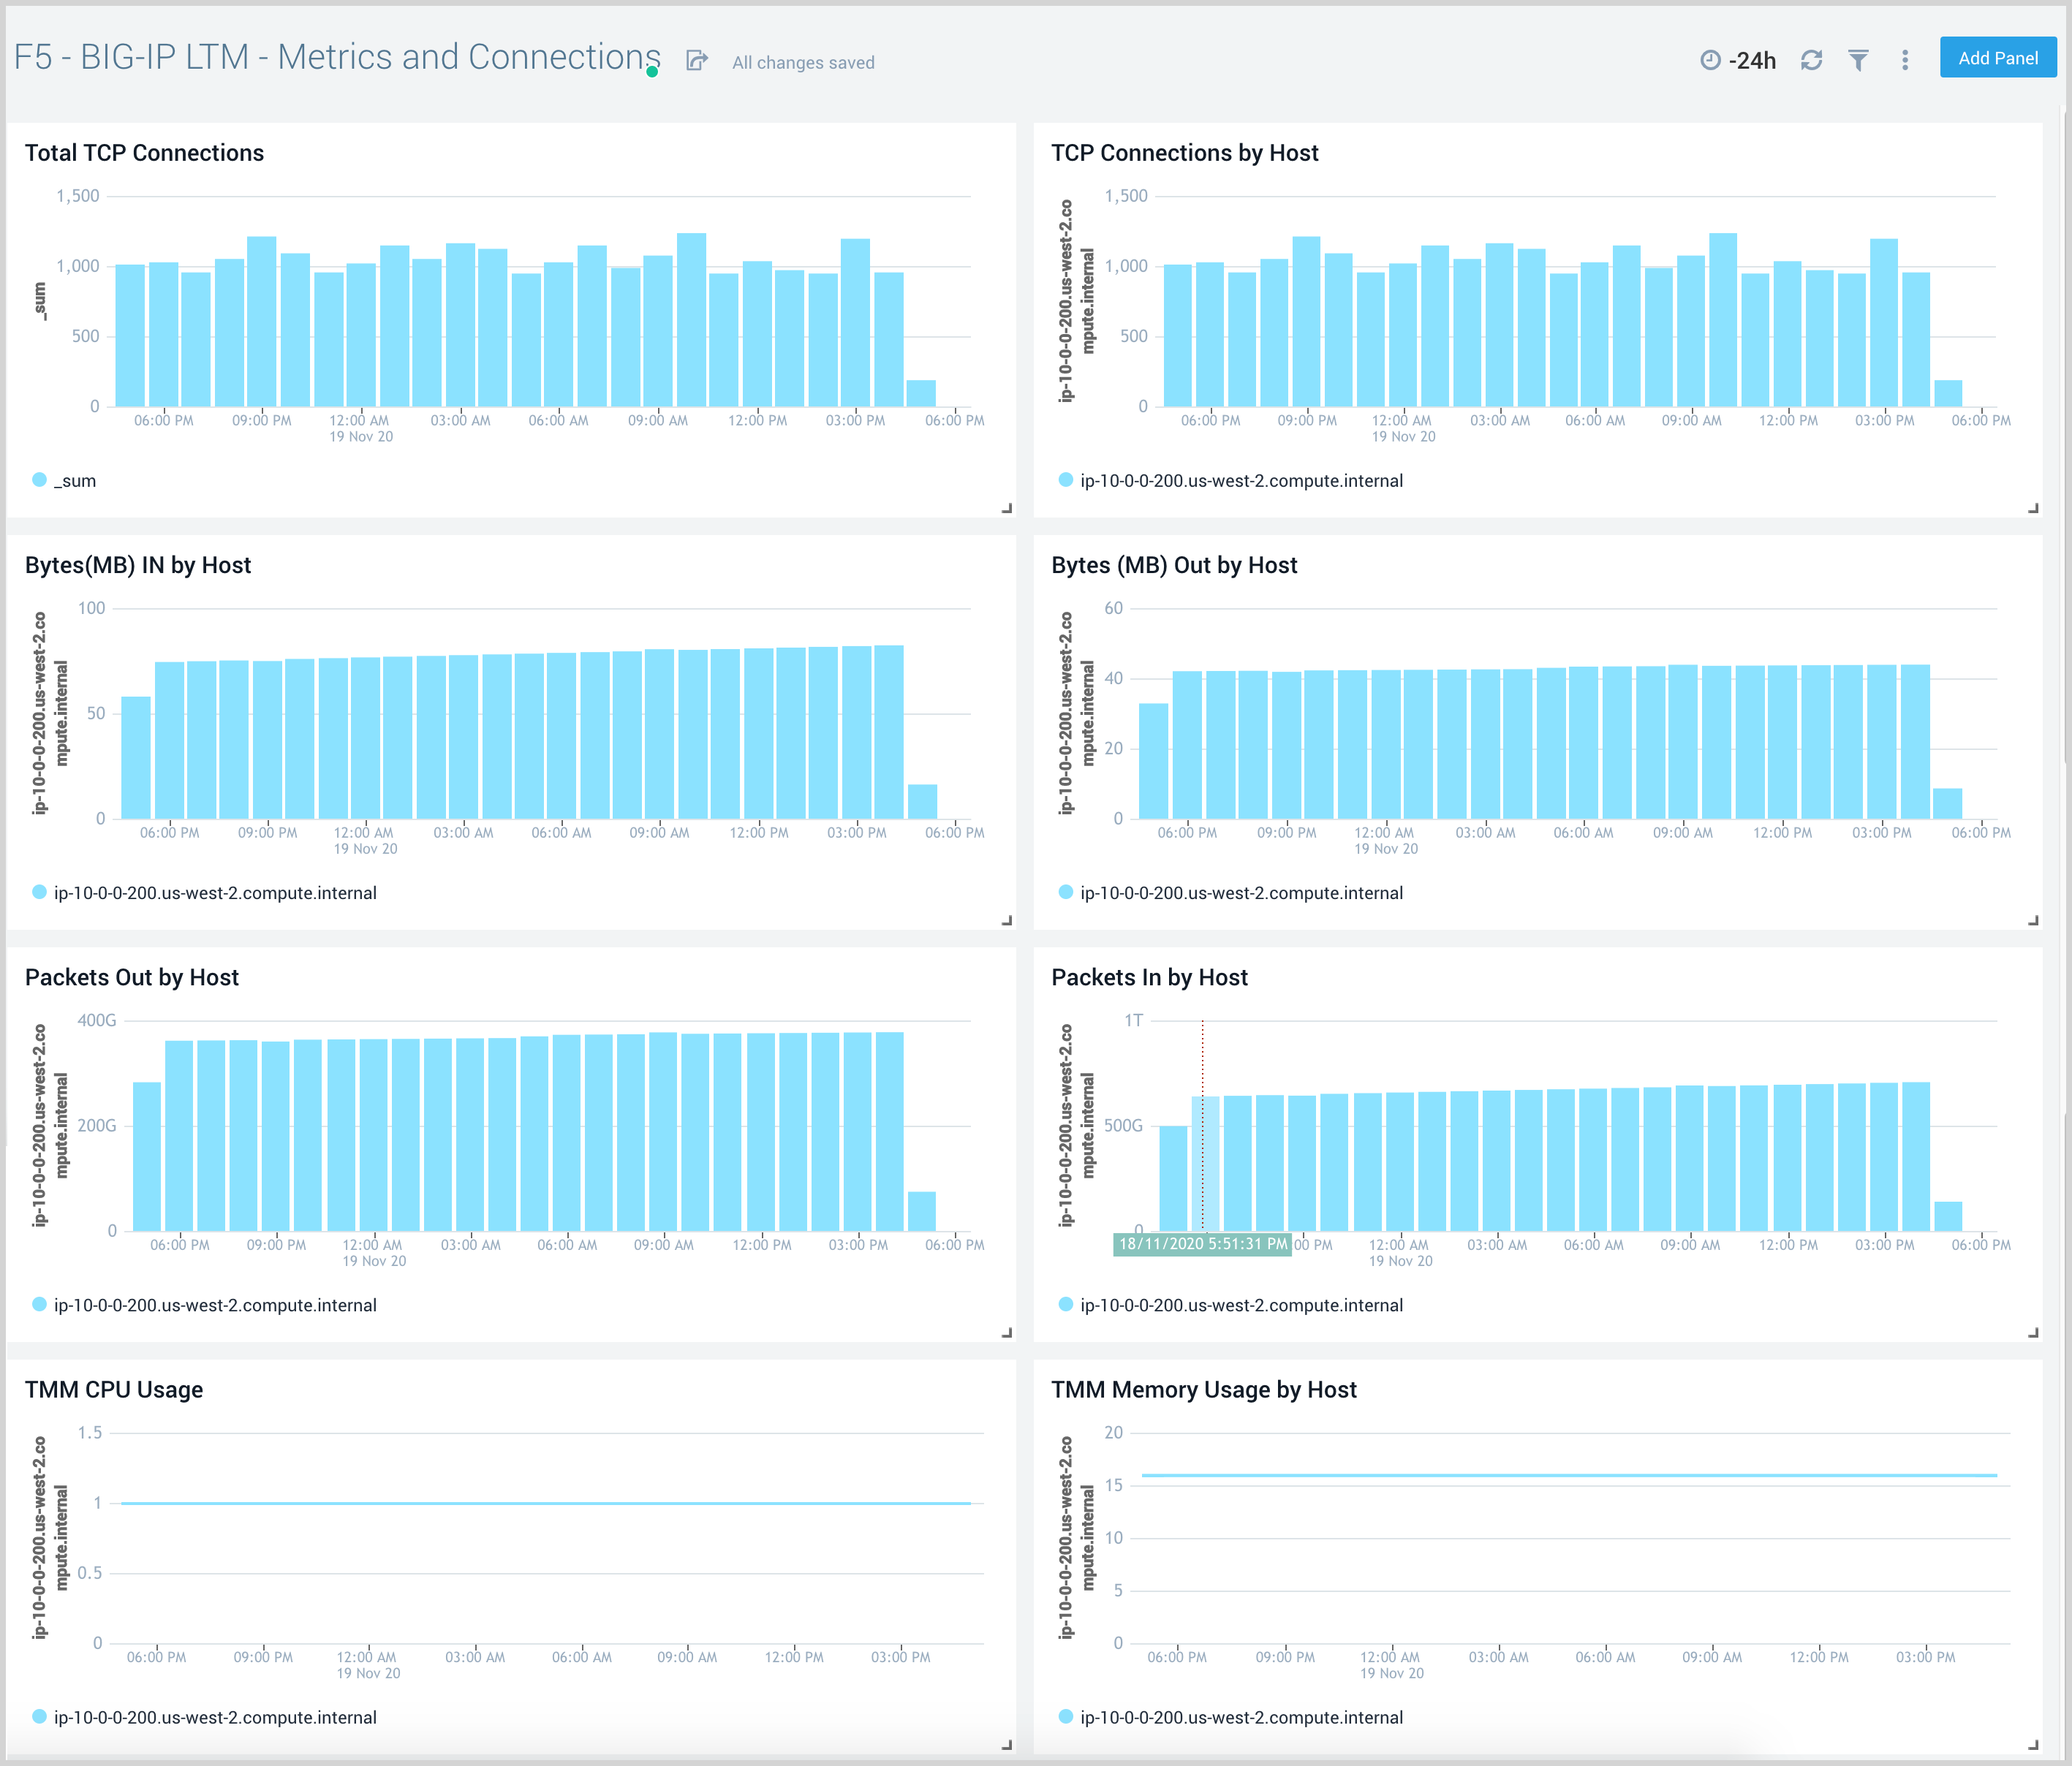
Task: Toggle the _sum legend entry in Total TCP Connections
Action: pos(64,480)
